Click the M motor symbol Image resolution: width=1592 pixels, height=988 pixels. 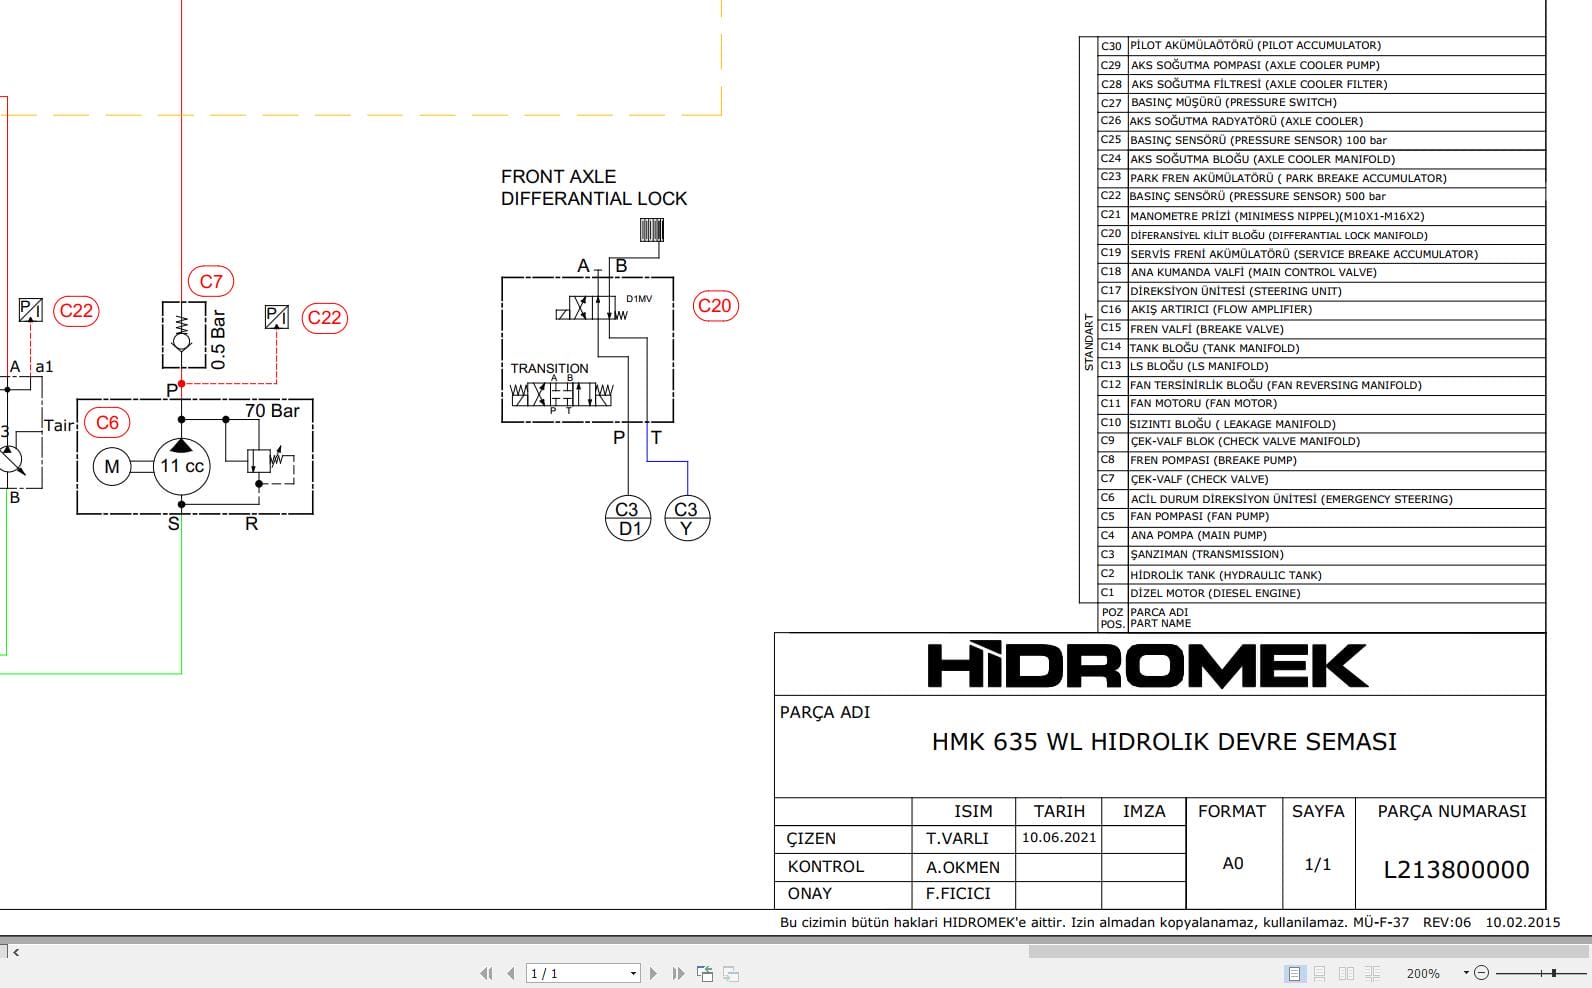112,466
